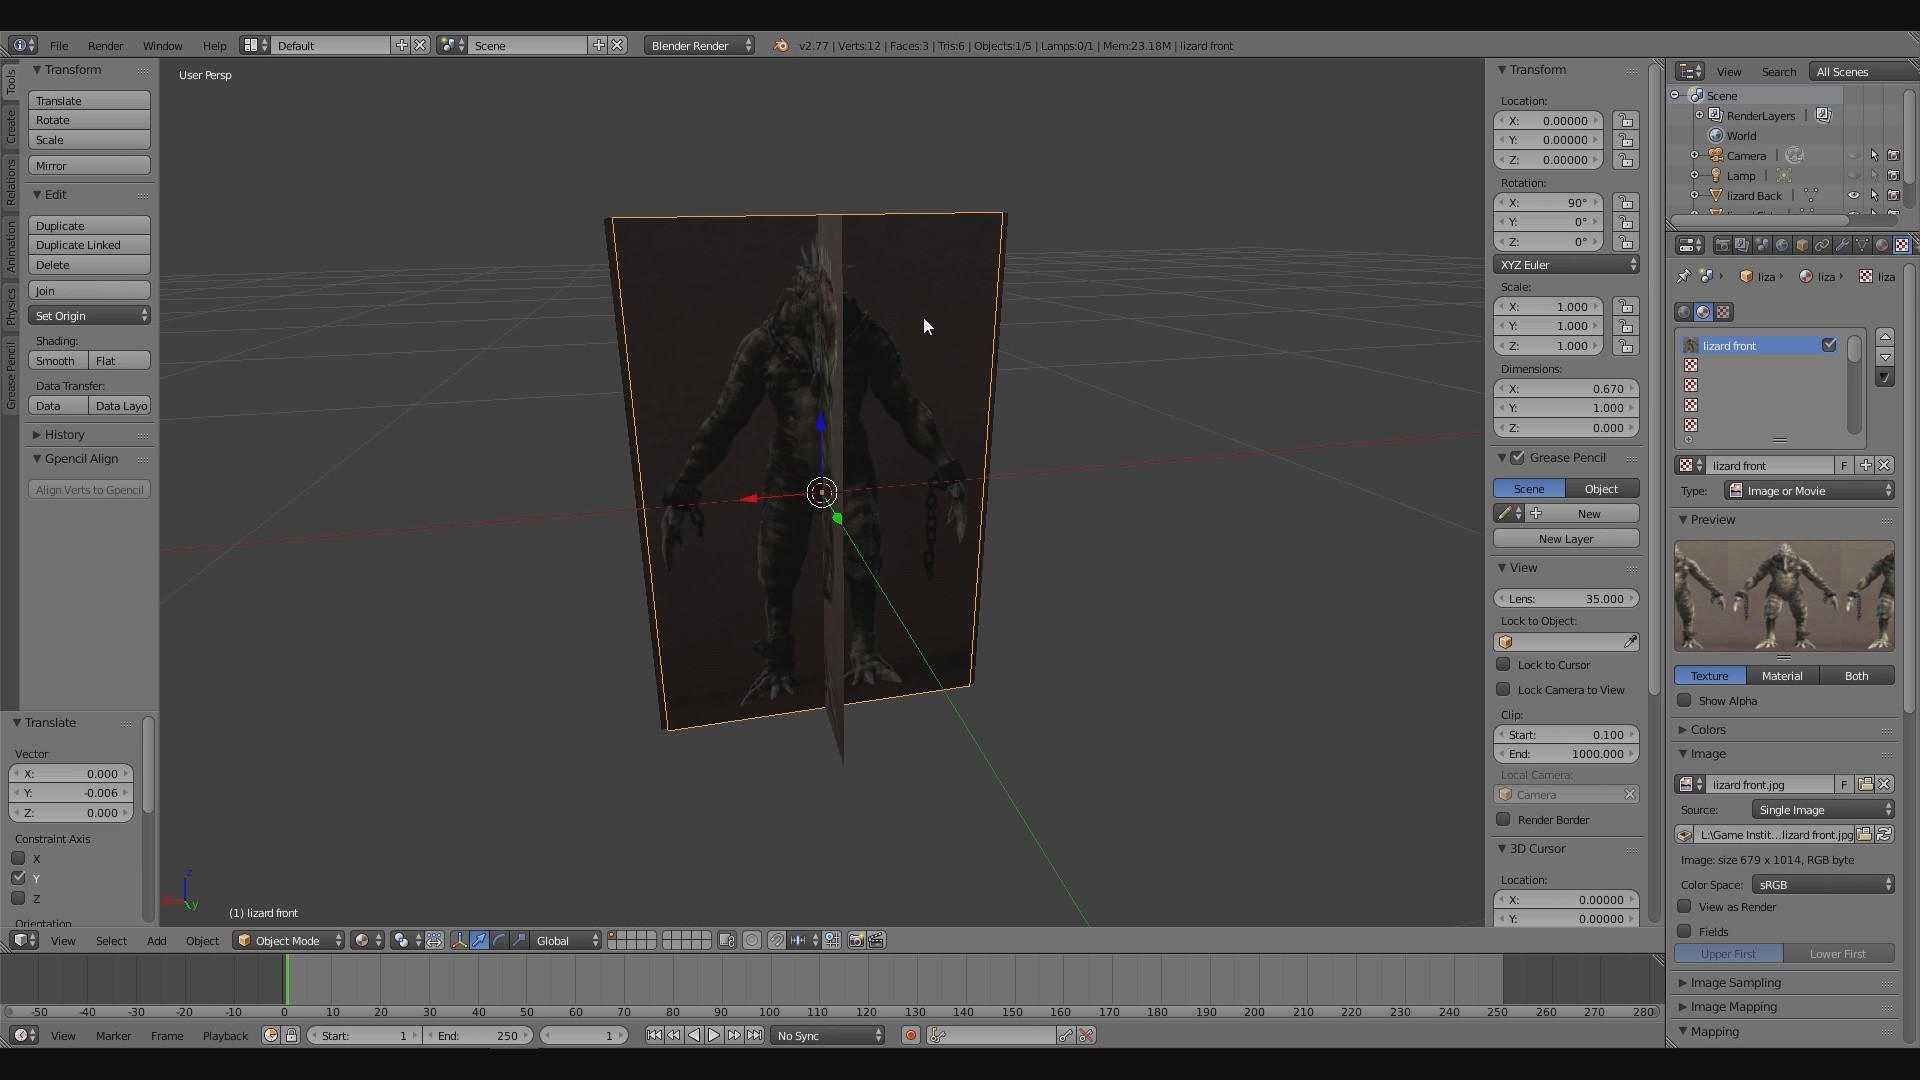The image size is (1920, 1080).
Task: Open the render engine Blender Render dropdown
Action: (x=699, y=46)
